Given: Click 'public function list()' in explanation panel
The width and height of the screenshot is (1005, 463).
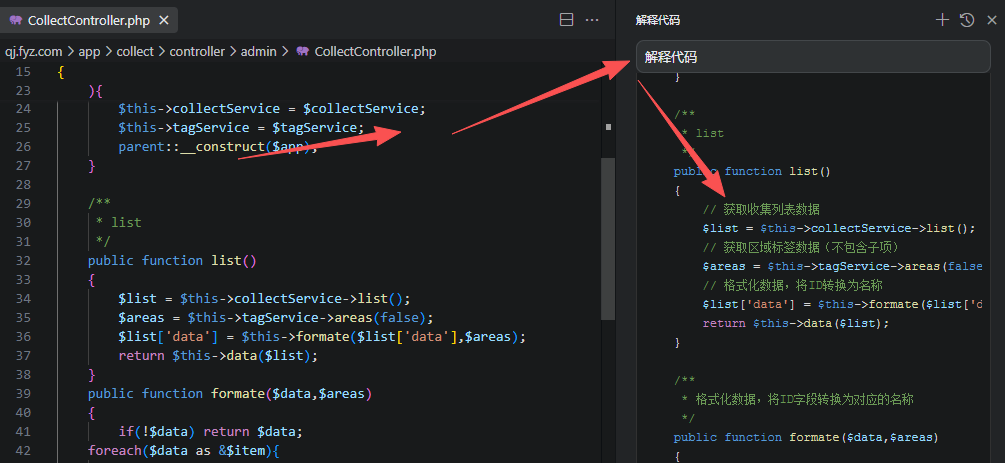Looking at the screenshot, I should (x=752, y=171).
